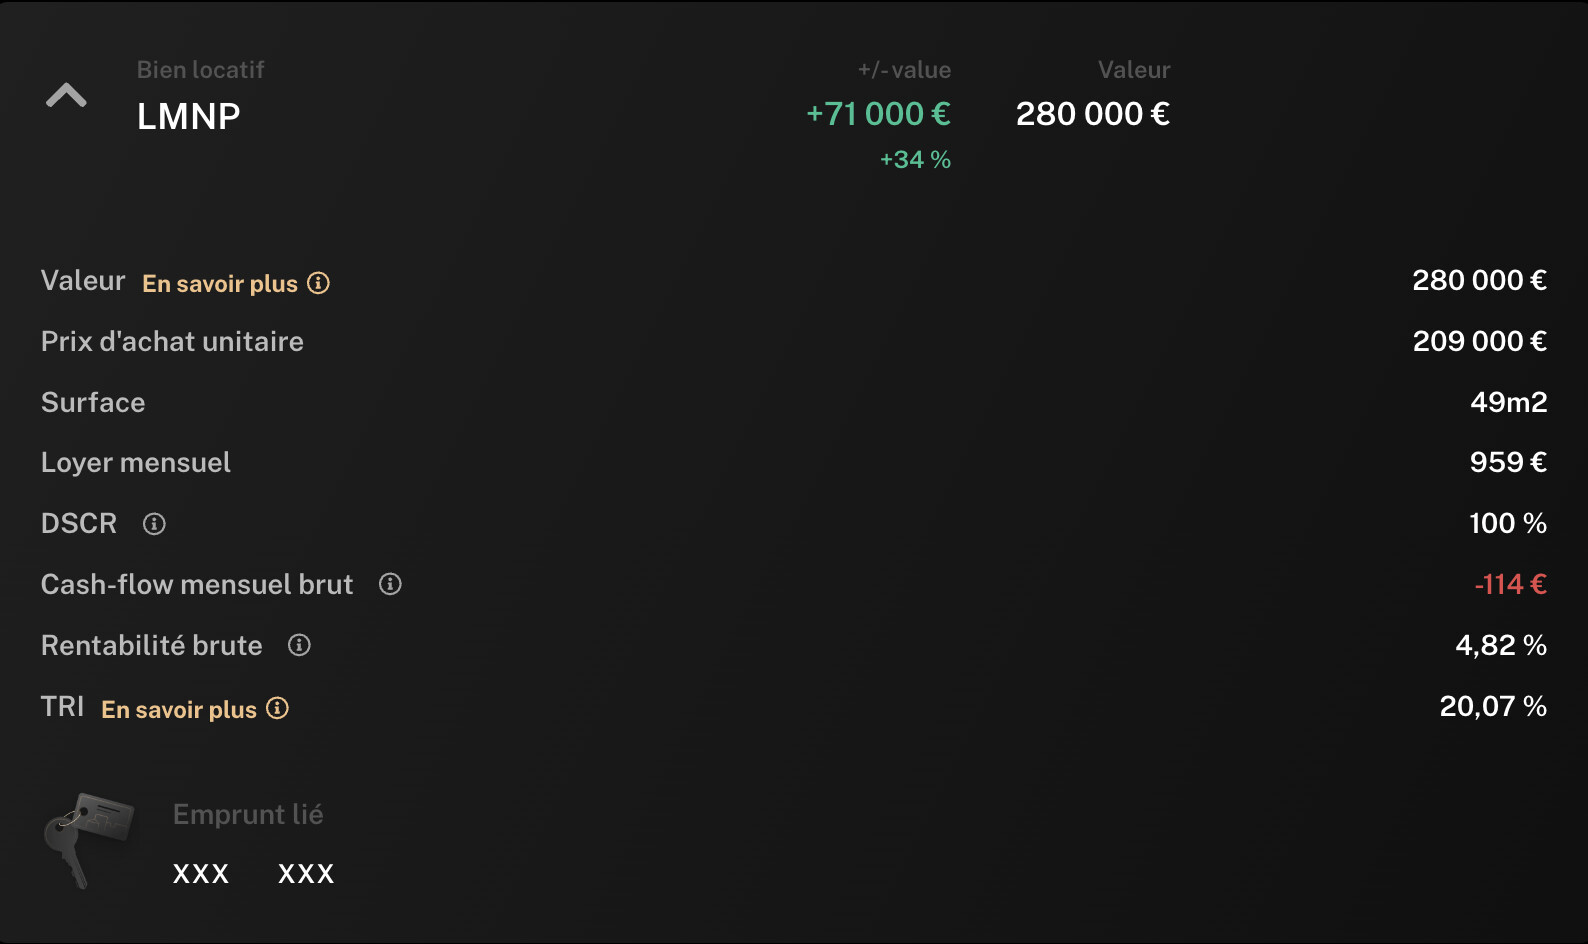
Task: Click the TRI value 20,07 %
Action: [x=1493, y=707]
